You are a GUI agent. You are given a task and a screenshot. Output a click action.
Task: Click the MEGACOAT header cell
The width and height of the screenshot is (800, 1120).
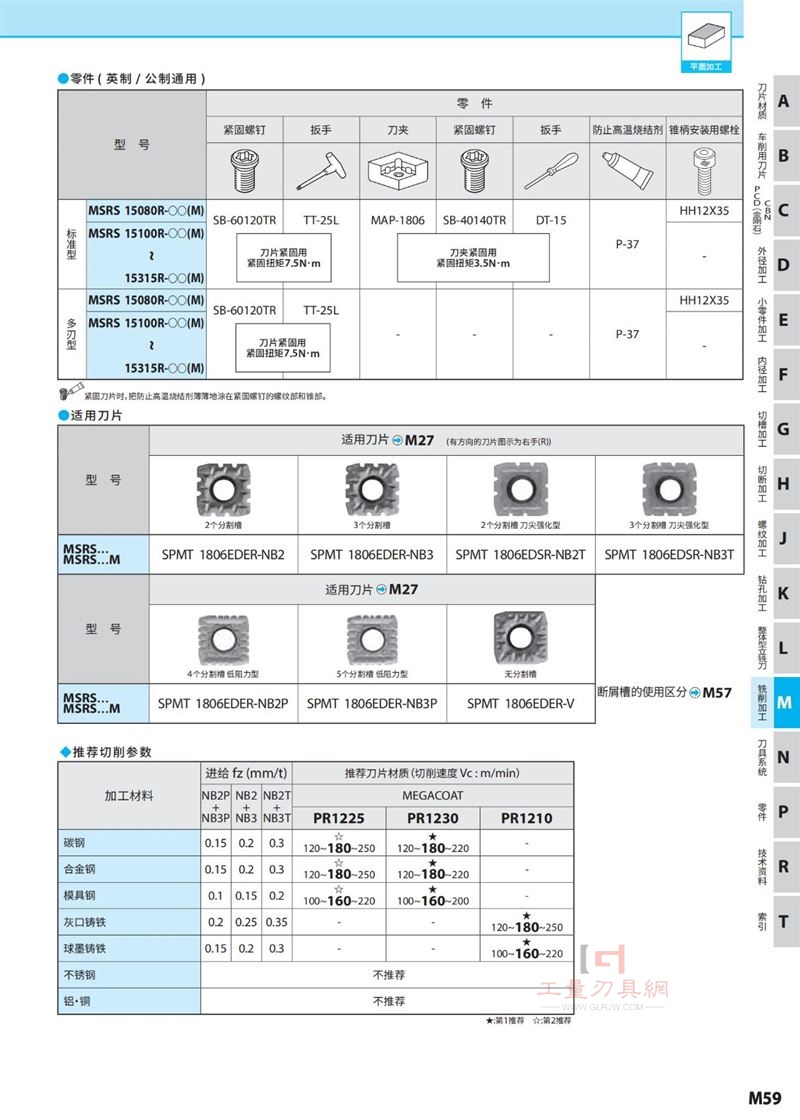pyautogui.click(x=433, y=796)
